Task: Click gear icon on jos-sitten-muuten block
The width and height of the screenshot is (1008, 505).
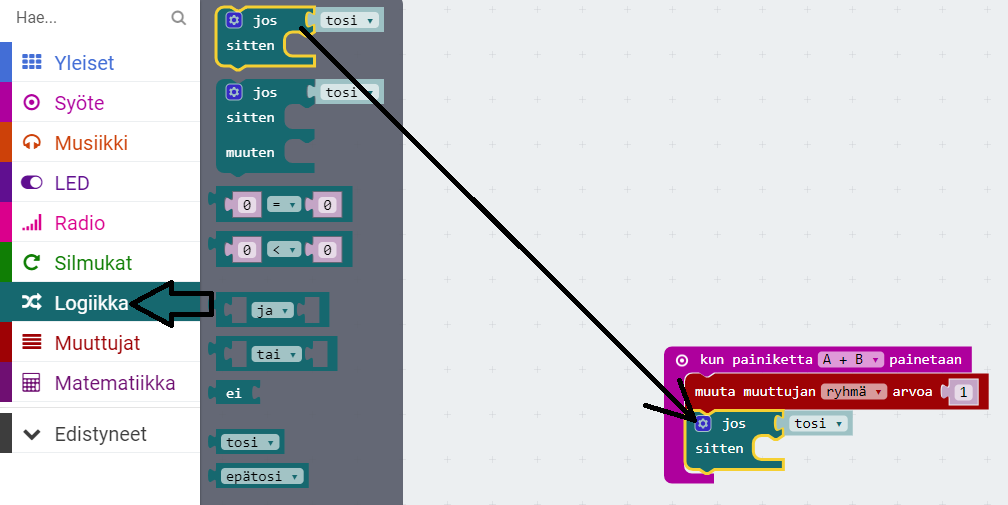Action: click(234, 92)
